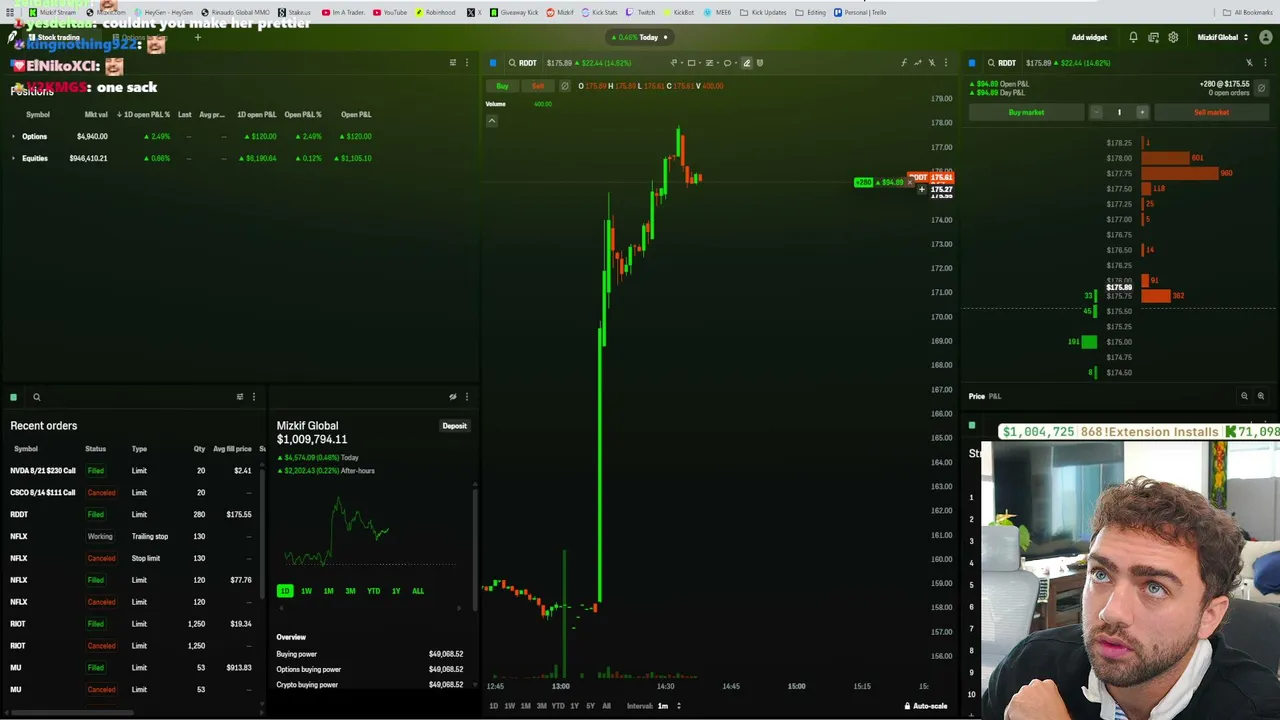Open Recent orders widget more menu
This screenshot has height=720, width=1280.
[253, 397]
